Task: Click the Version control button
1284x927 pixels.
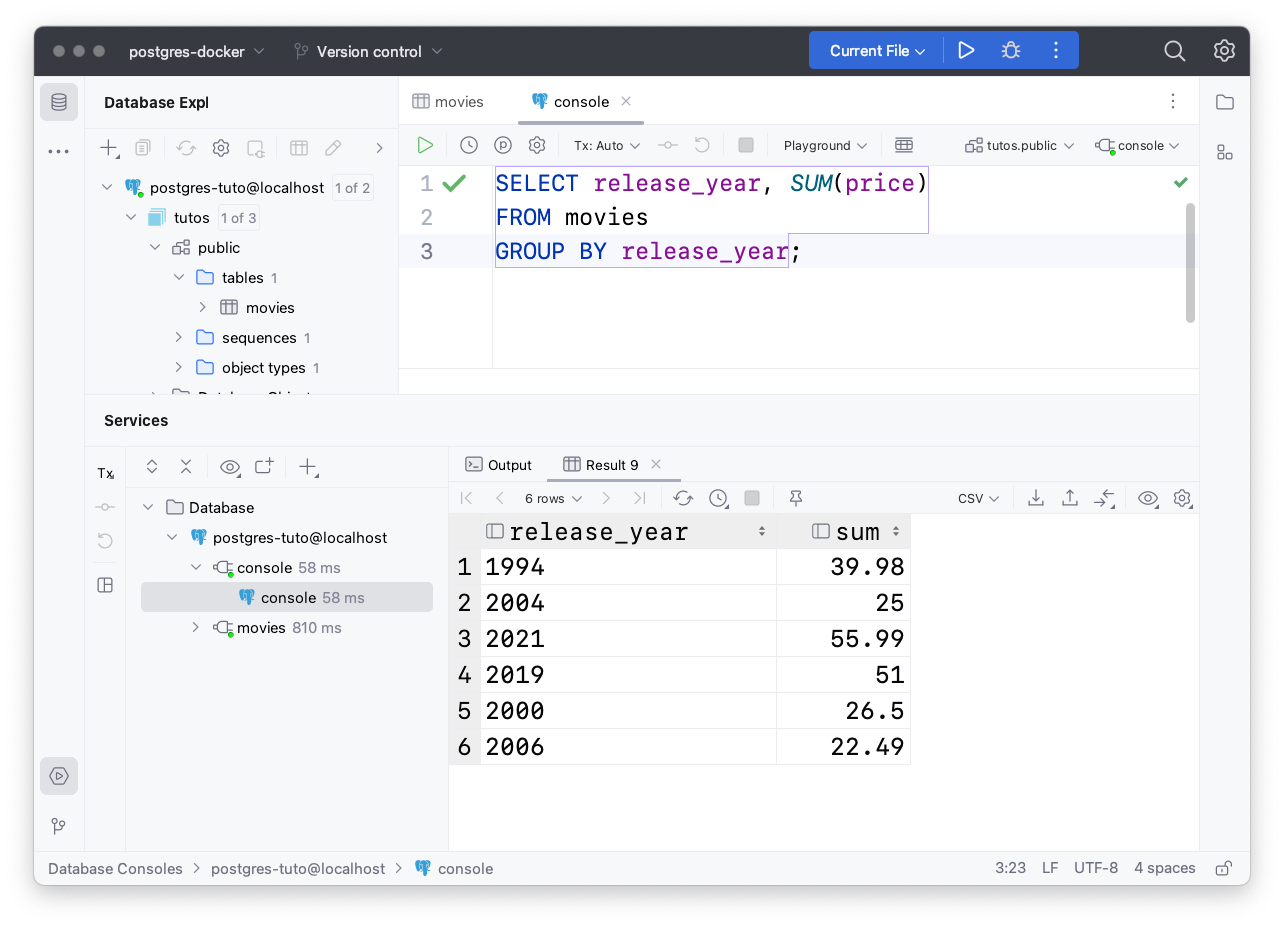Action: (x=368, y=51)
